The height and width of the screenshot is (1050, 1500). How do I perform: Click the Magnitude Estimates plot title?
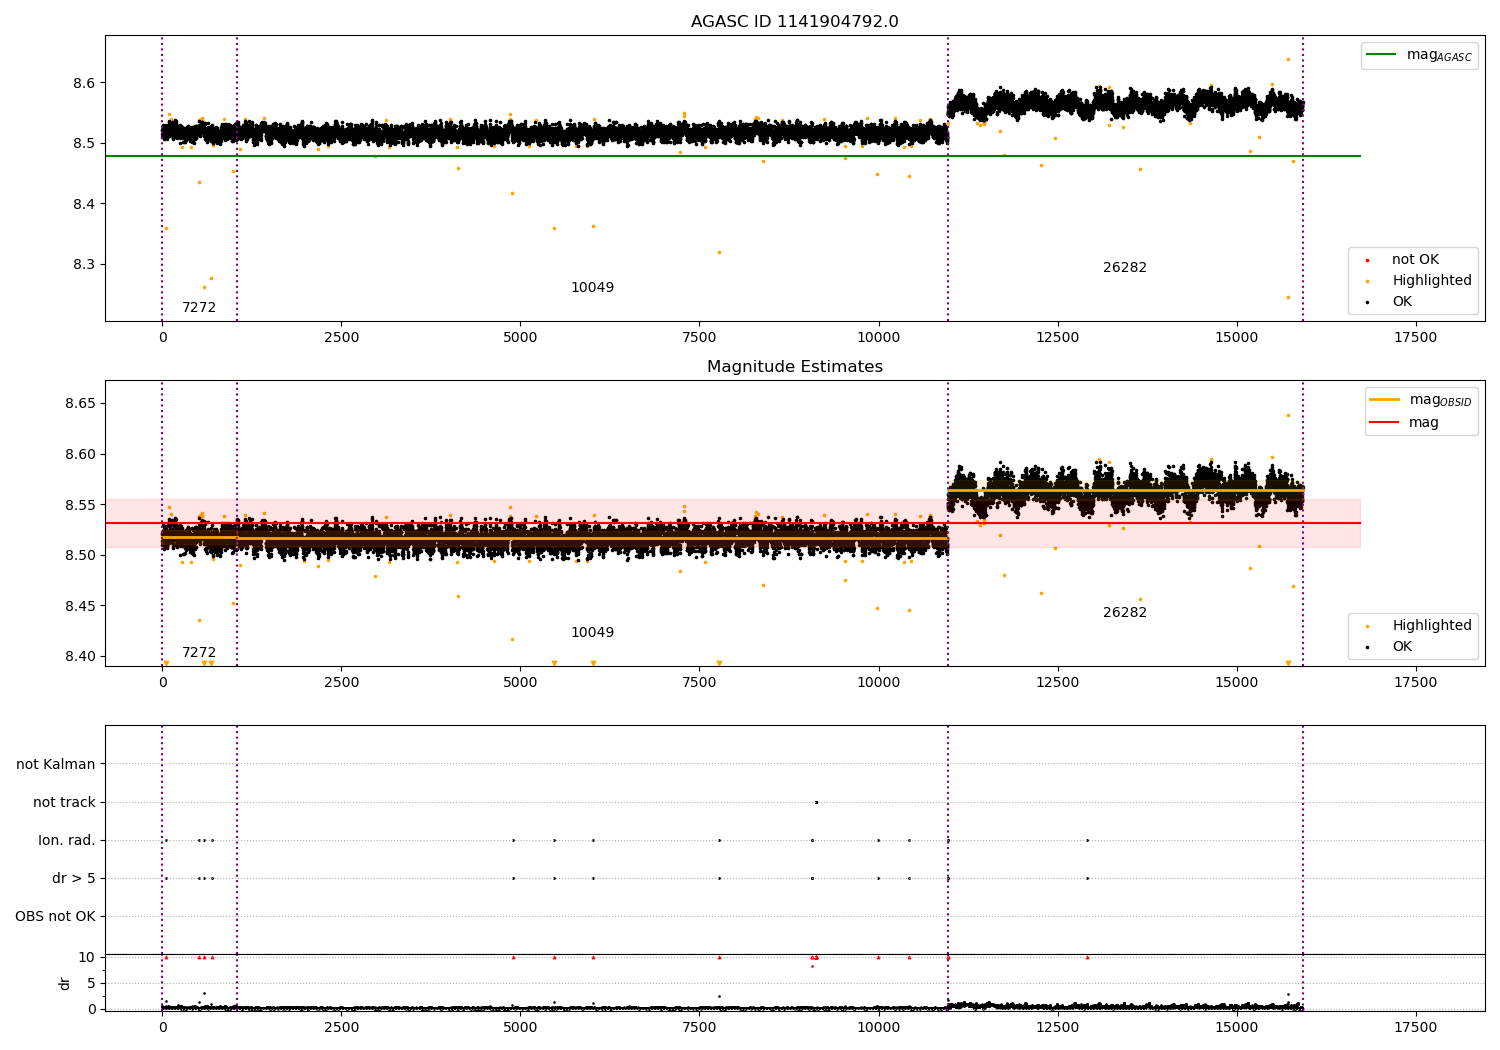(794, 367)
